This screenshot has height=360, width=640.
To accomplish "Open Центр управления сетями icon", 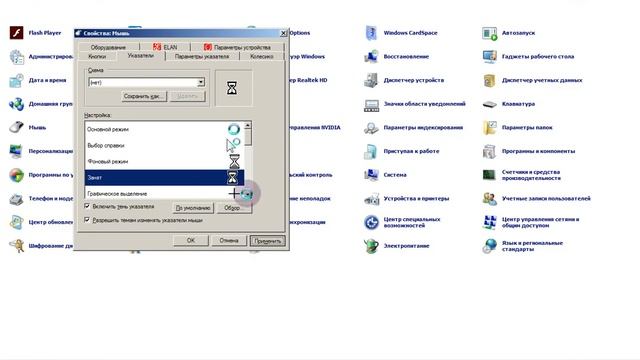I will pos(489,222).
